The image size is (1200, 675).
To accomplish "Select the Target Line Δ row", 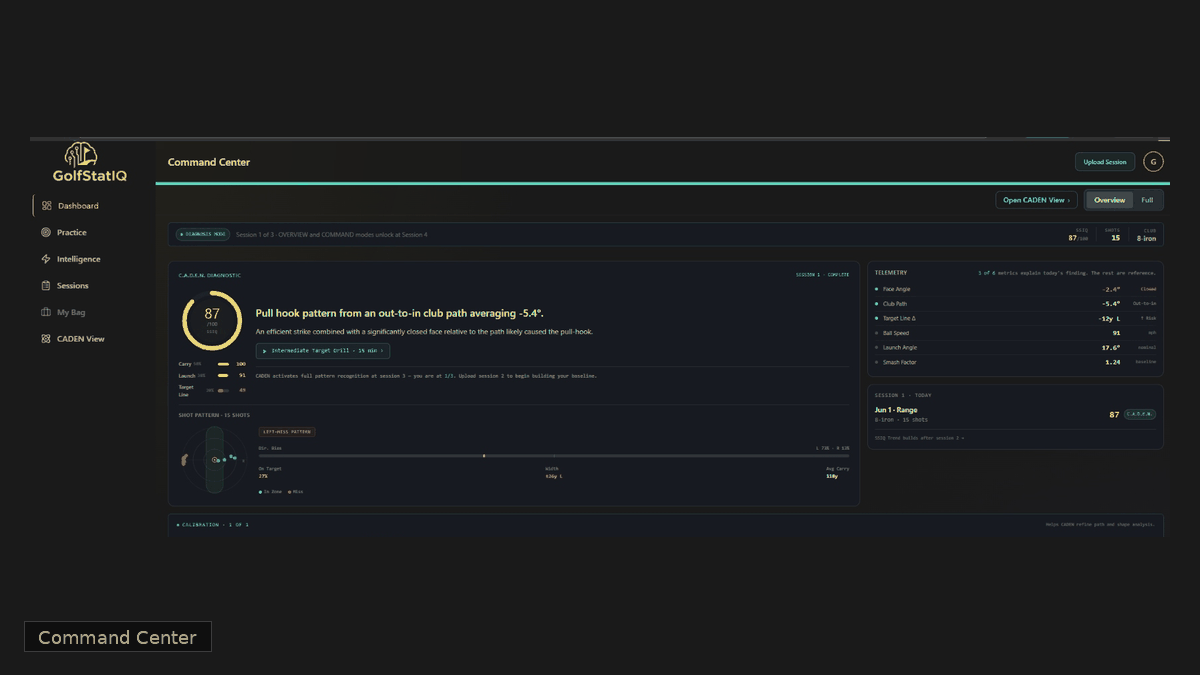I will [x=1016, y=318].
